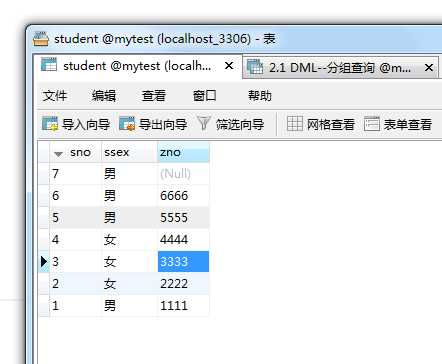The width and height of the screenshot is (442, 364).
Task: Click the current row indicator arrow
Action: (44, 262)
